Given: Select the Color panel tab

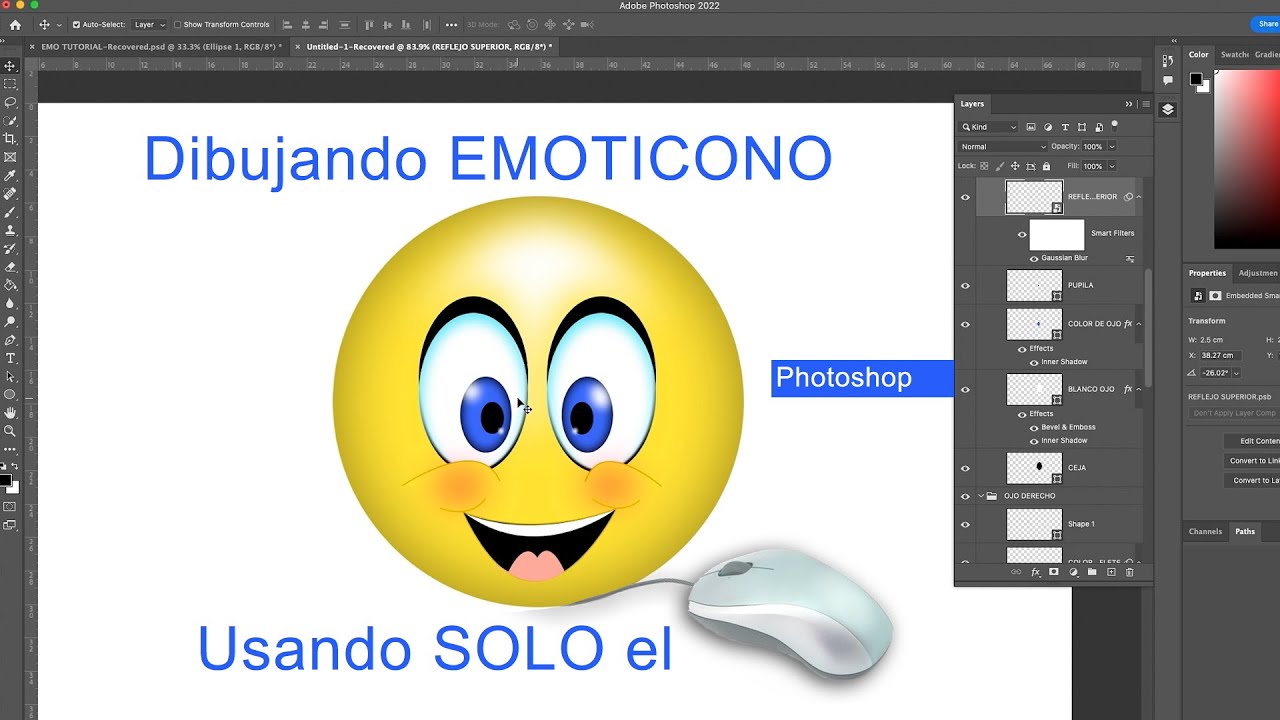Looking at the screenshot, I should click(x=1198, y=55).
